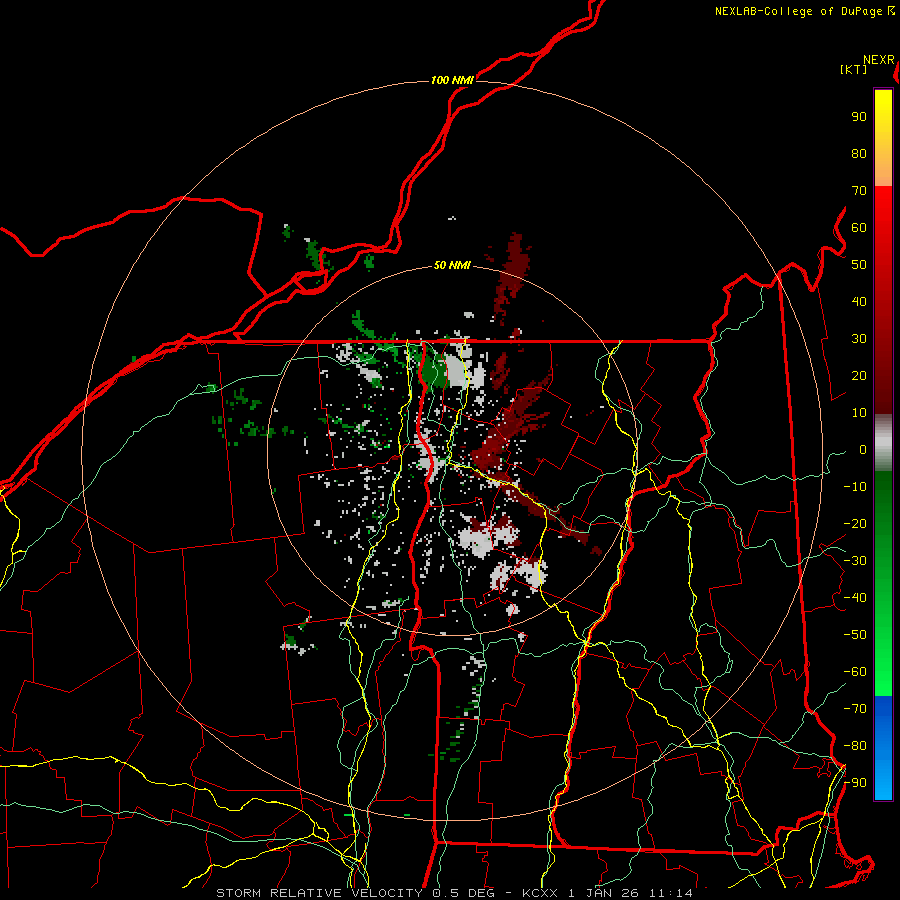Image resolution: width=900 pixels, height=900 pixels.
Task: Click the gray zero-velocity band of color bar
Action: (883, 443)
